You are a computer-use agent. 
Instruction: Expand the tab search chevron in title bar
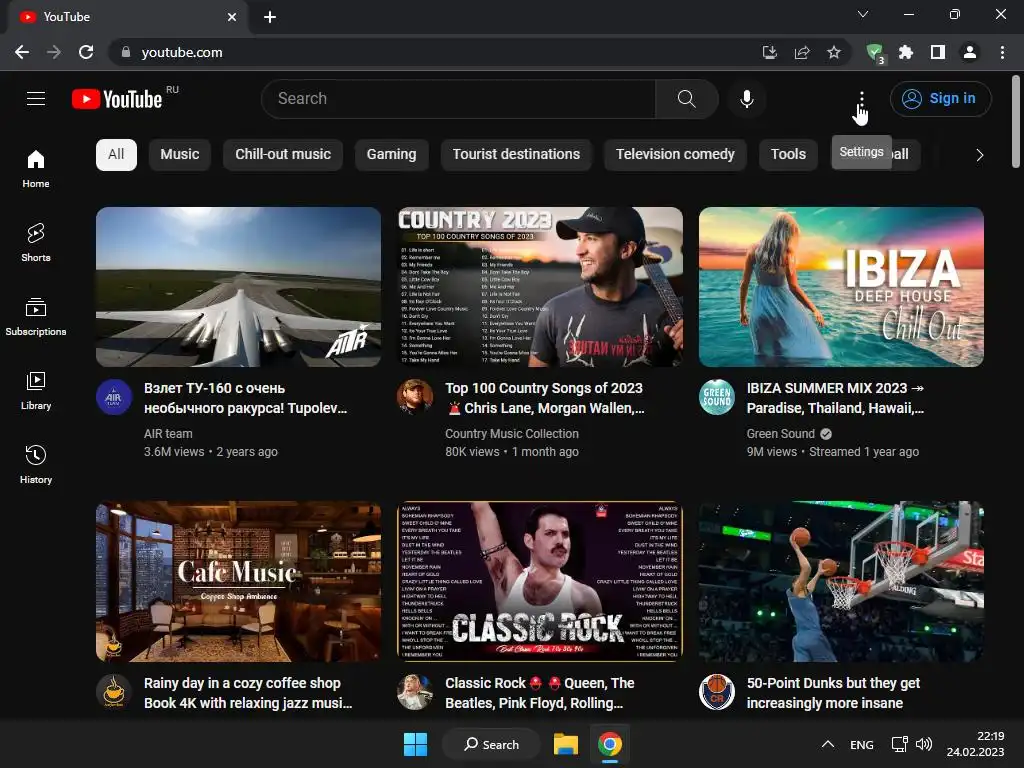point(863,14)
